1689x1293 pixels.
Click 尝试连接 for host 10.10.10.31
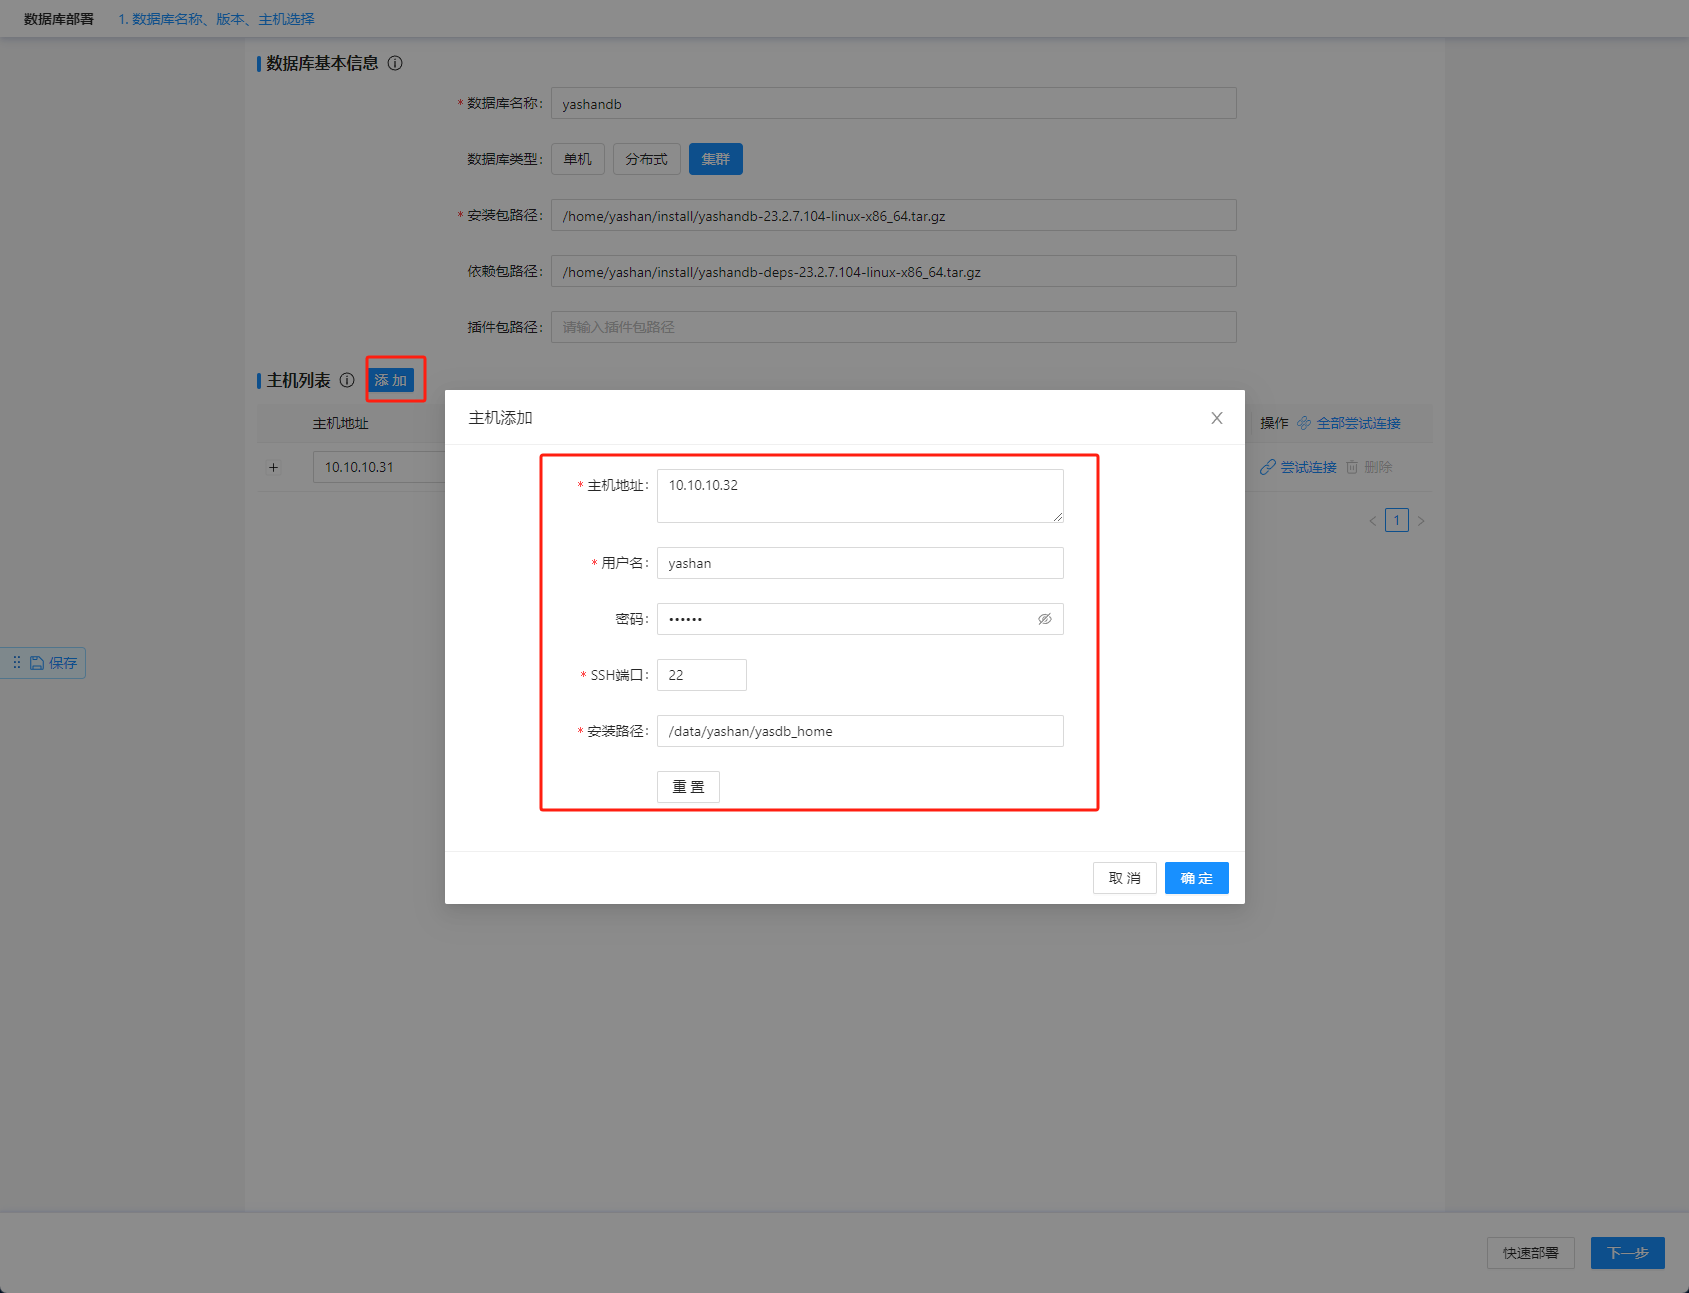coord(1298,467)
